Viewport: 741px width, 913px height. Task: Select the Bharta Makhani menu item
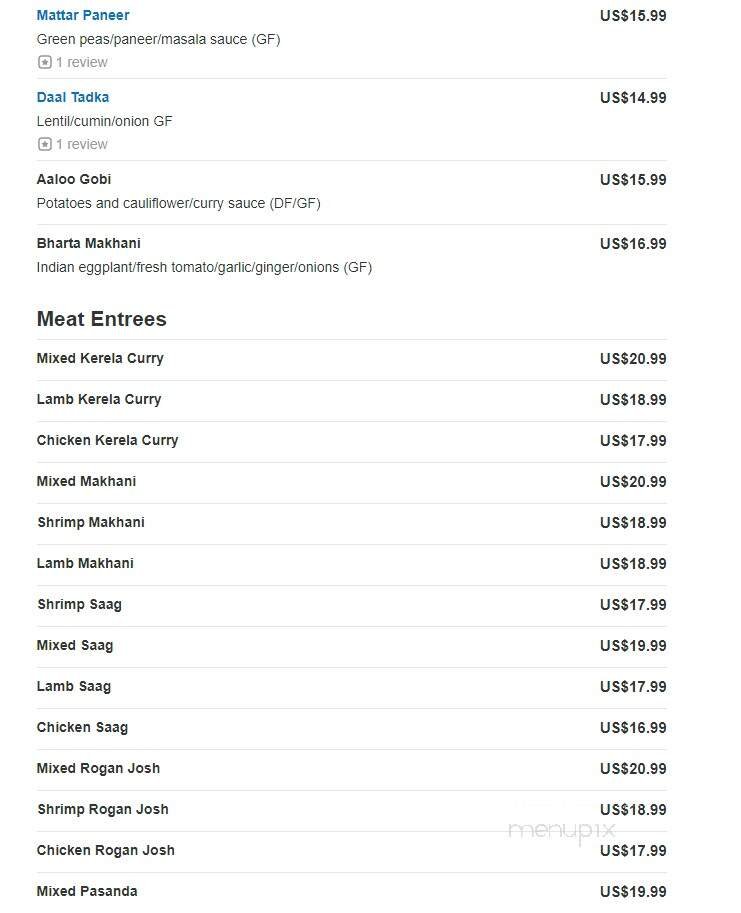(x=89, y=244)
